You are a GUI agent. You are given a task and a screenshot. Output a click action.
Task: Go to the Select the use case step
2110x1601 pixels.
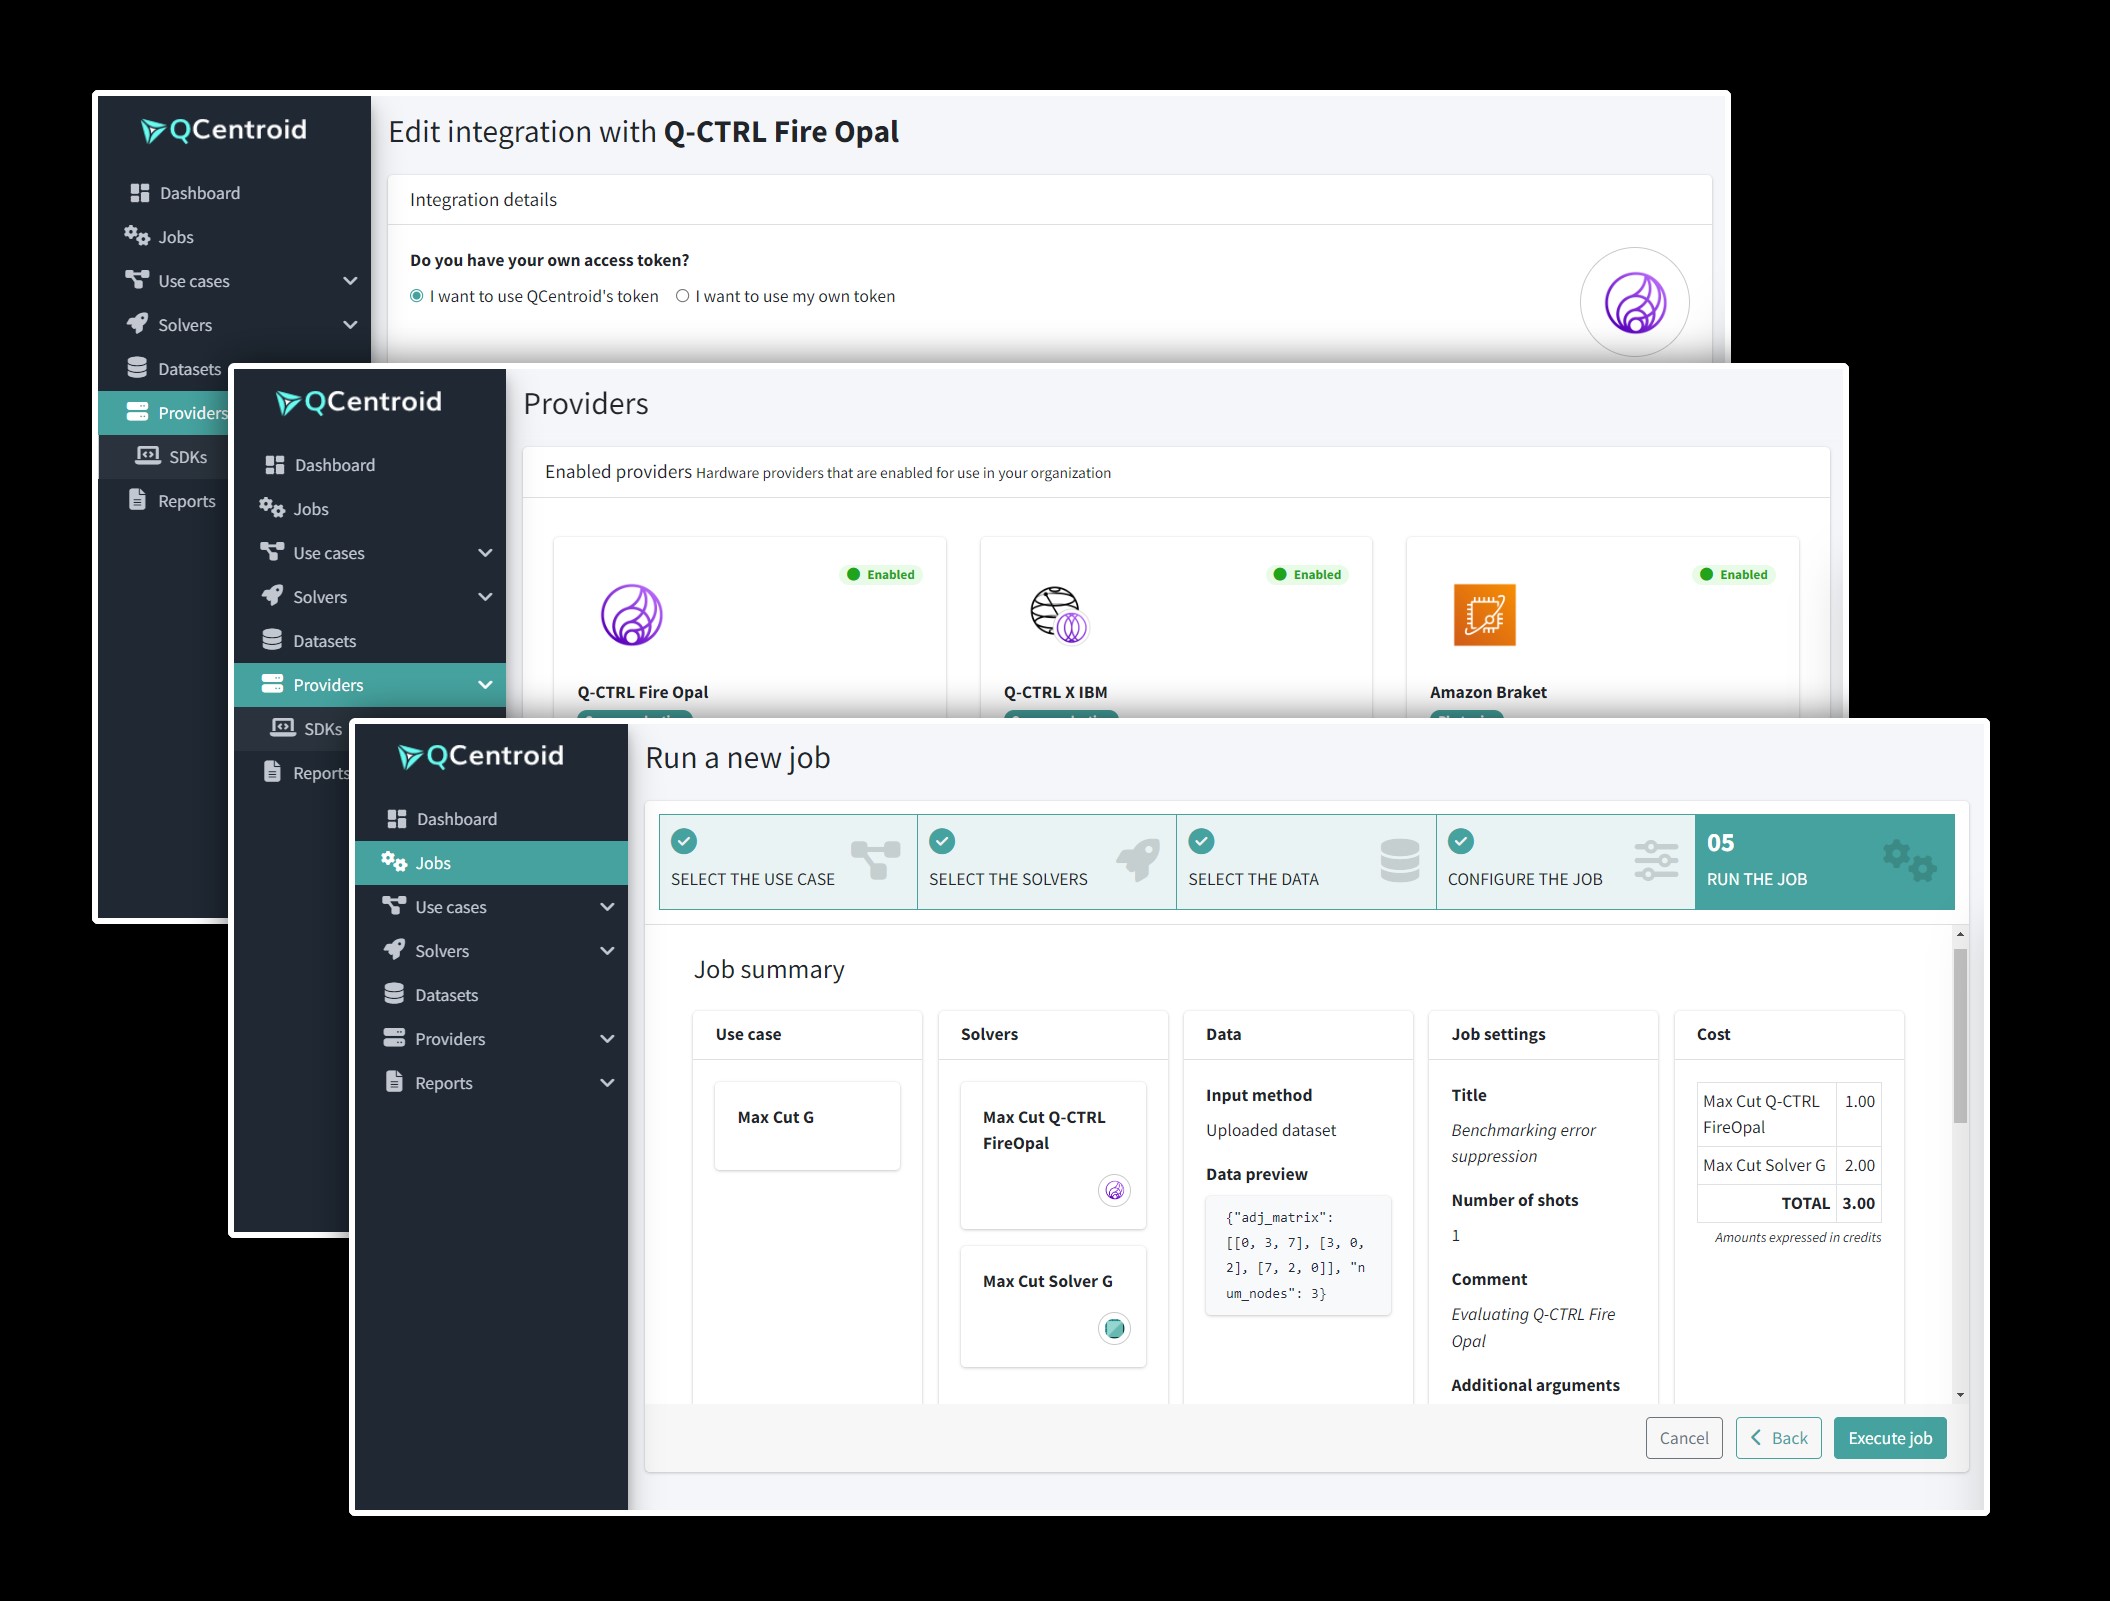click(x=788, y=862)
